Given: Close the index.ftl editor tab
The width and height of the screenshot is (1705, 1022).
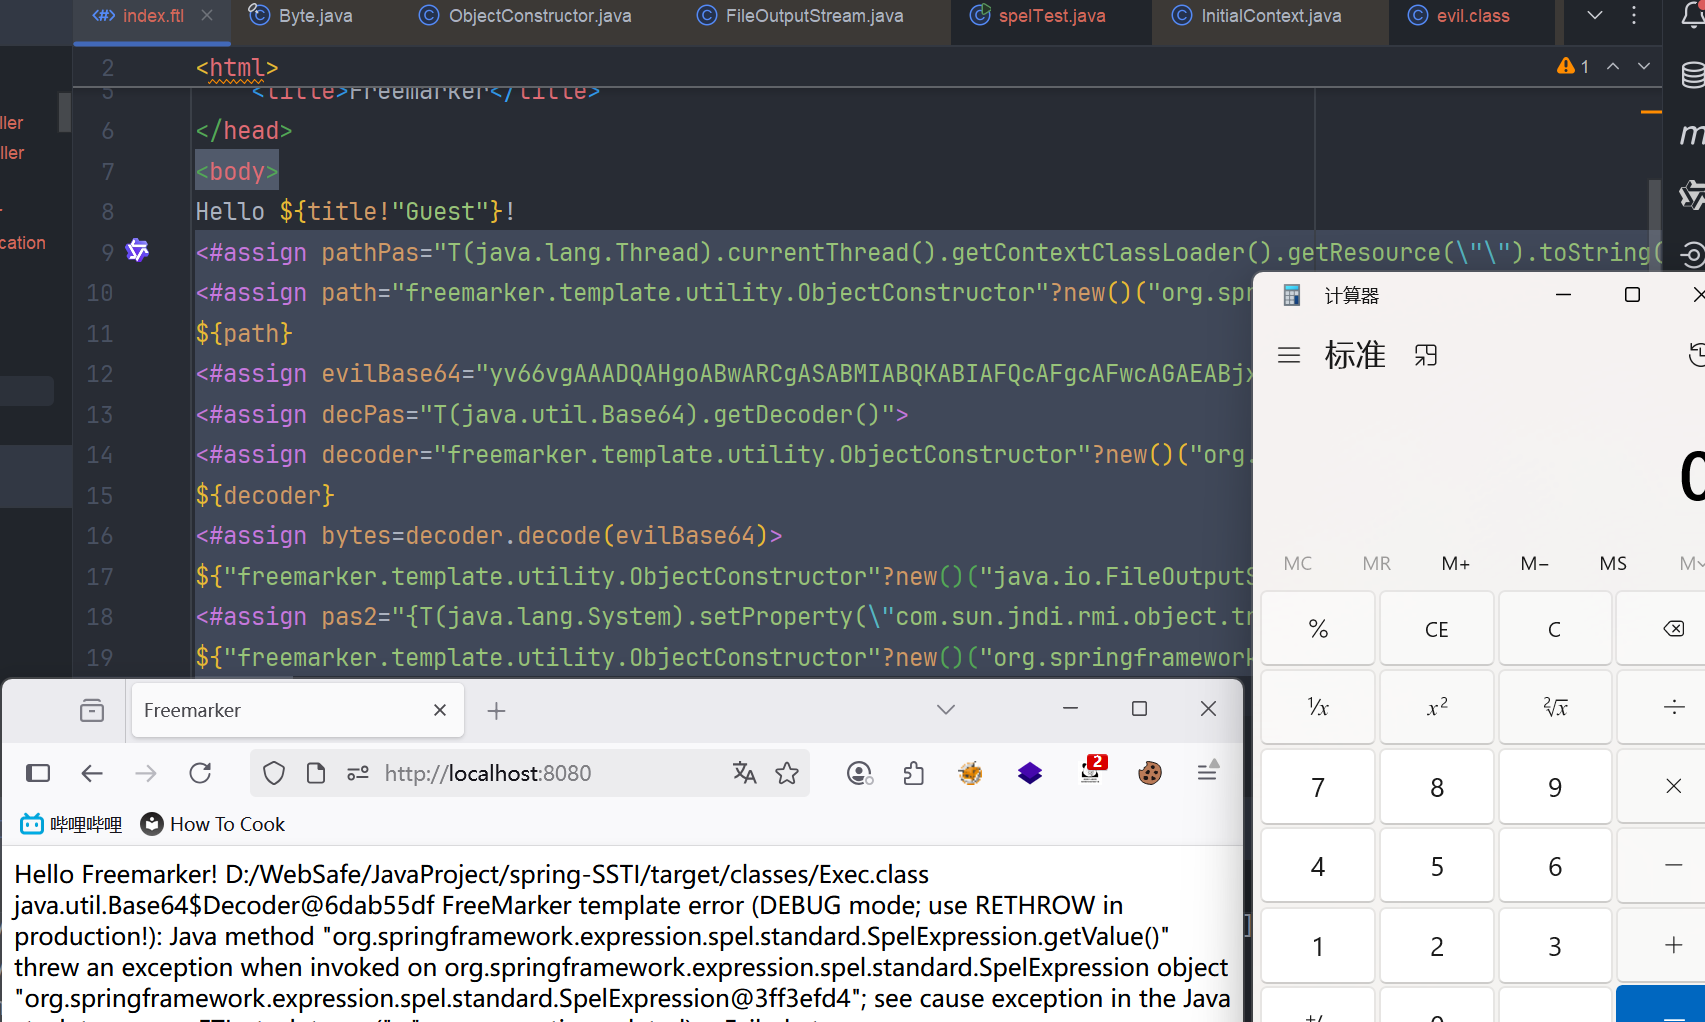Looking at the screenshot, I should pos(207,16).
